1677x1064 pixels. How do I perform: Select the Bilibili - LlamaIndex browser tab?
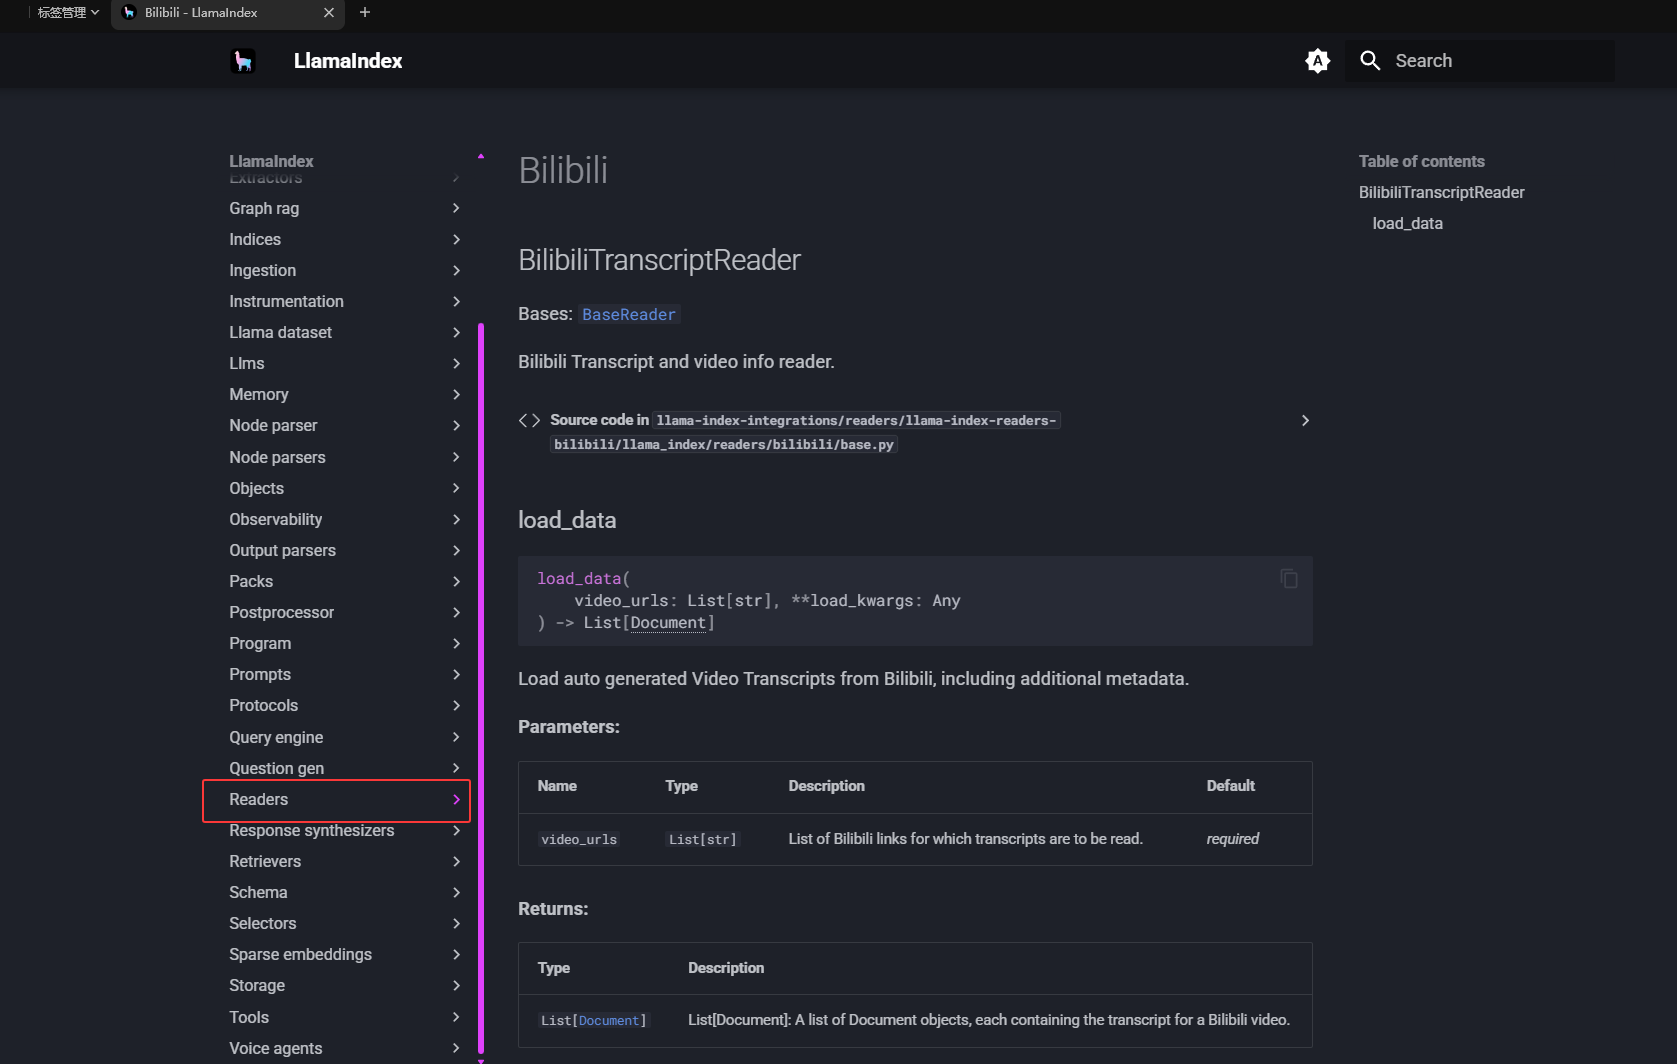(x=228, y=13)
